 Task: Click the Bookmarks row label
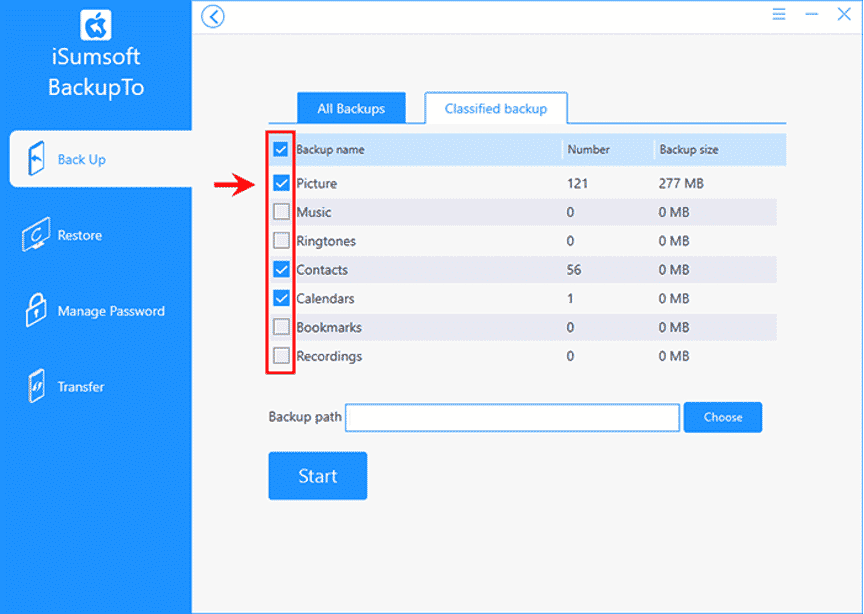[x=329, y=327]
